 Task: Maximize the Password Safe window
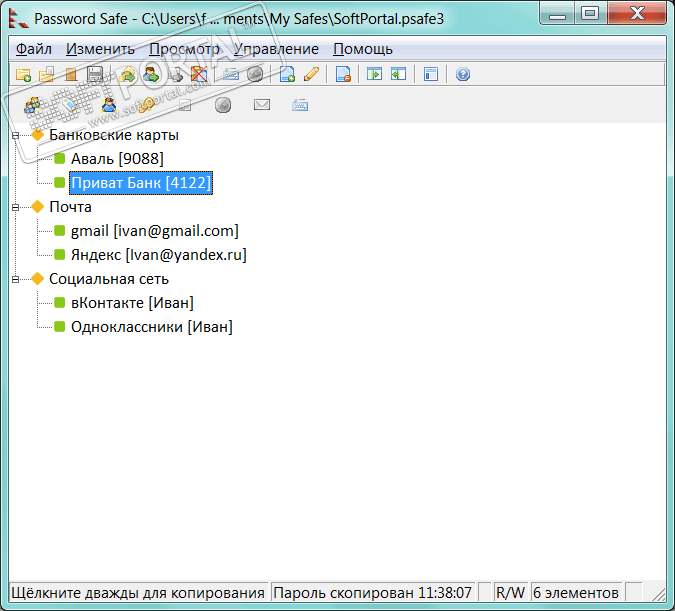(590, 13)
